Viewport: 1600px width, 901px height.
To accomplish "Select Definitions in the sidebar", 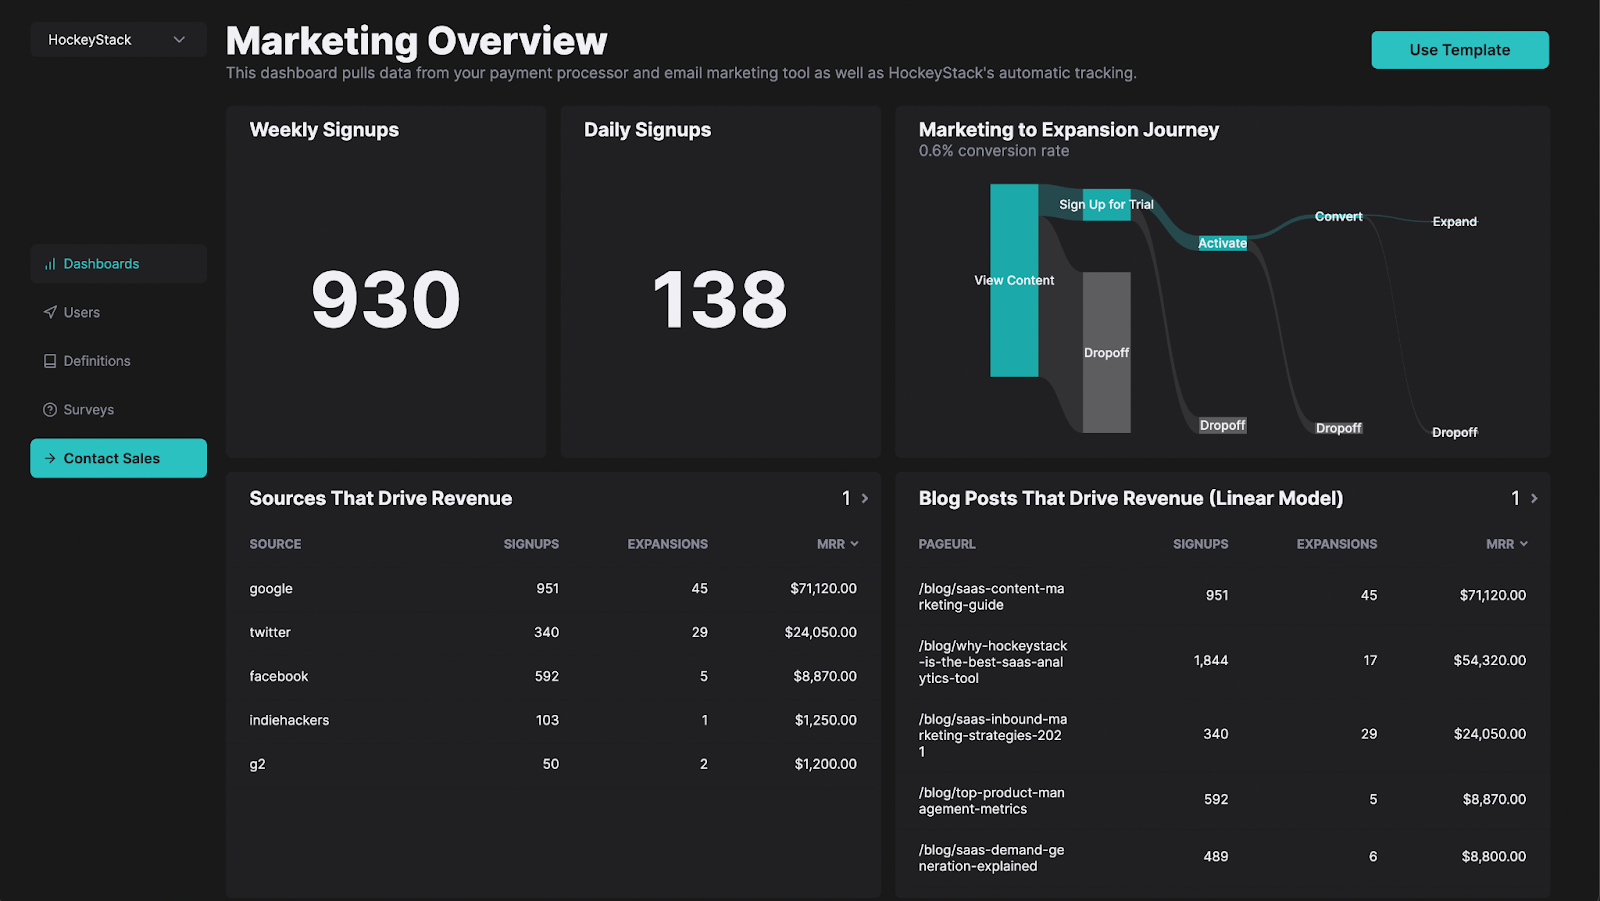I will pos(97,361).
